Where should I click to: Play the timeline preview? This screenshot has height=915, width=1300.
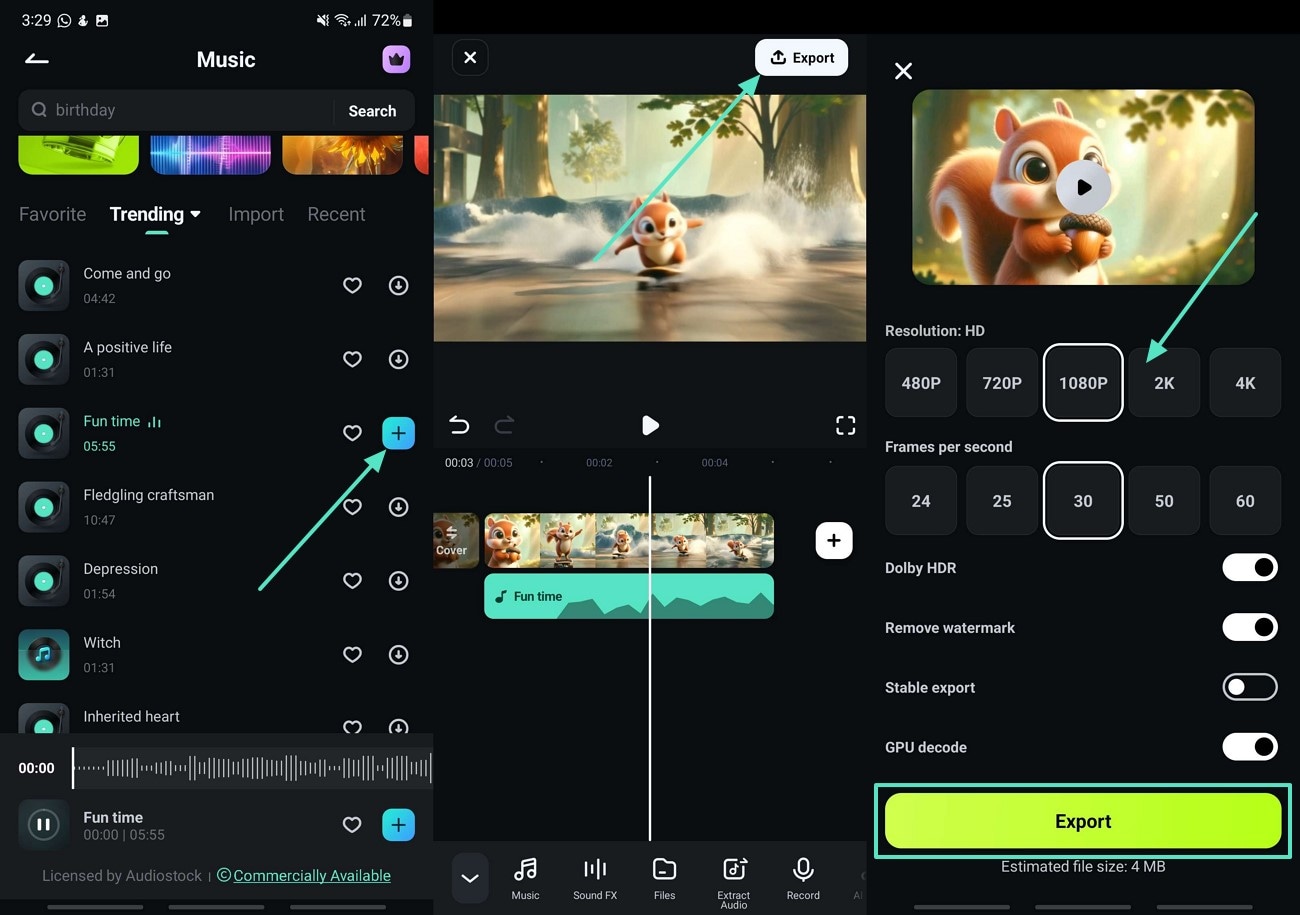[650, 426]
